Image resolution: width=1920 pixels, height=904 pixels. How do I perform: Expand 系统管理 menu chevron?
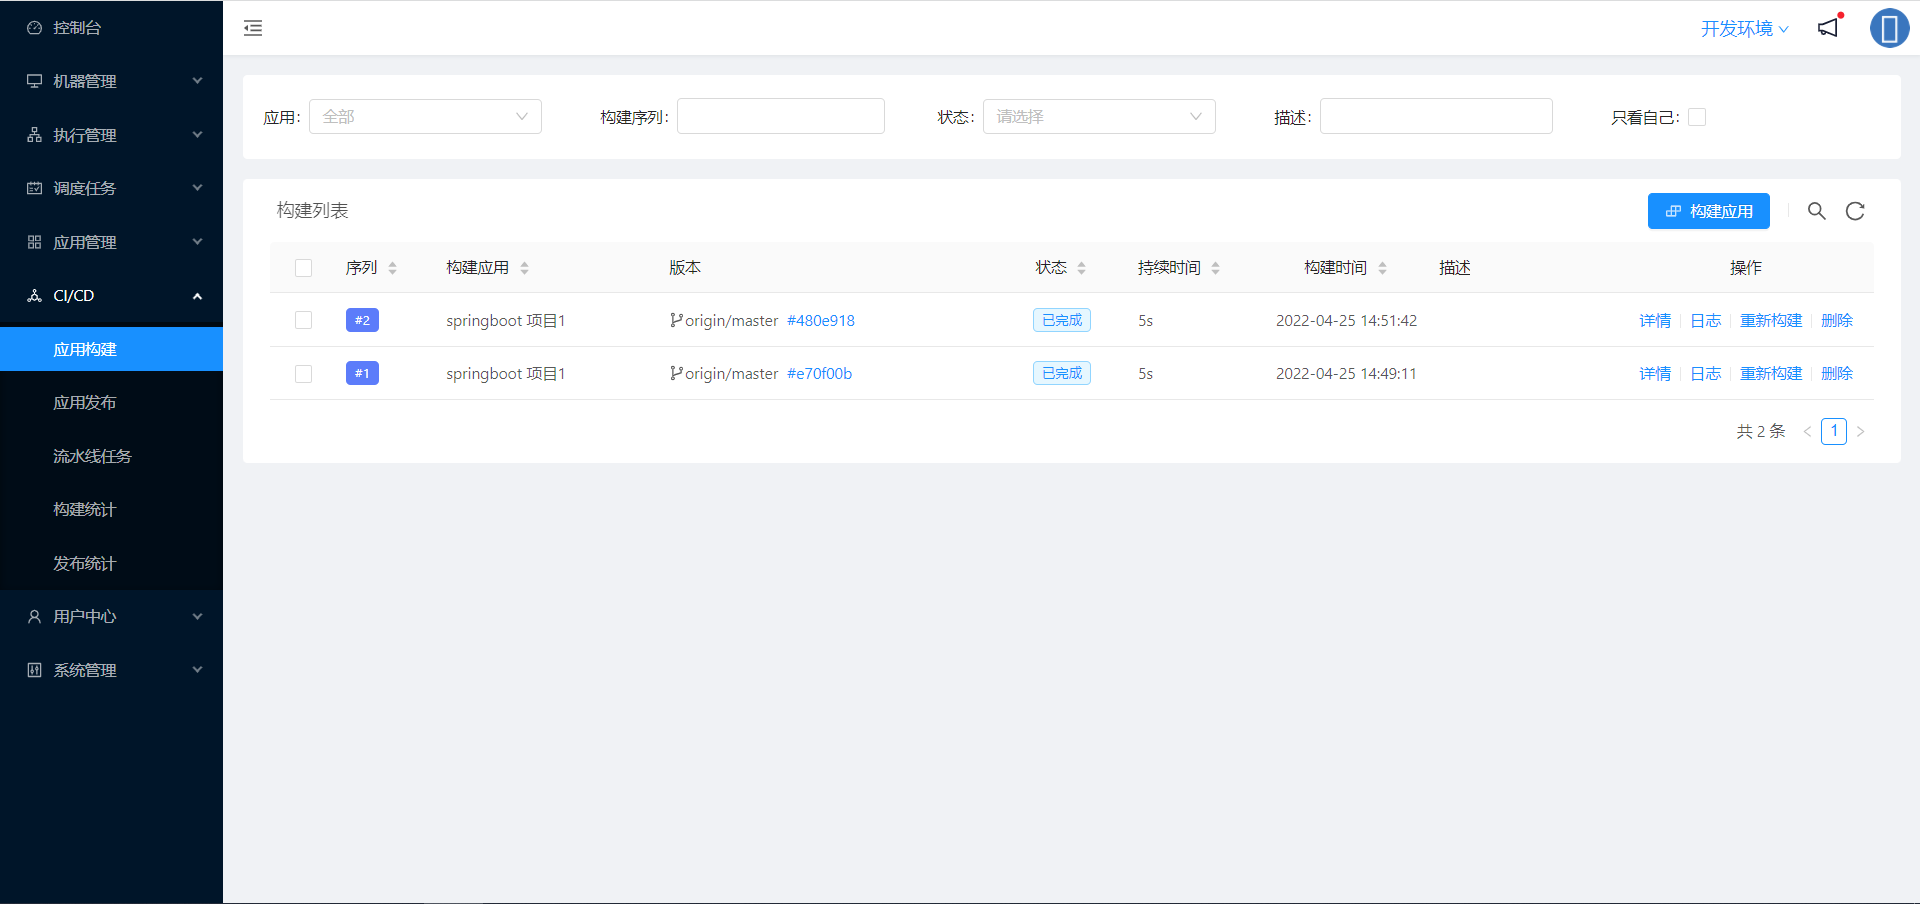(197, 670)
